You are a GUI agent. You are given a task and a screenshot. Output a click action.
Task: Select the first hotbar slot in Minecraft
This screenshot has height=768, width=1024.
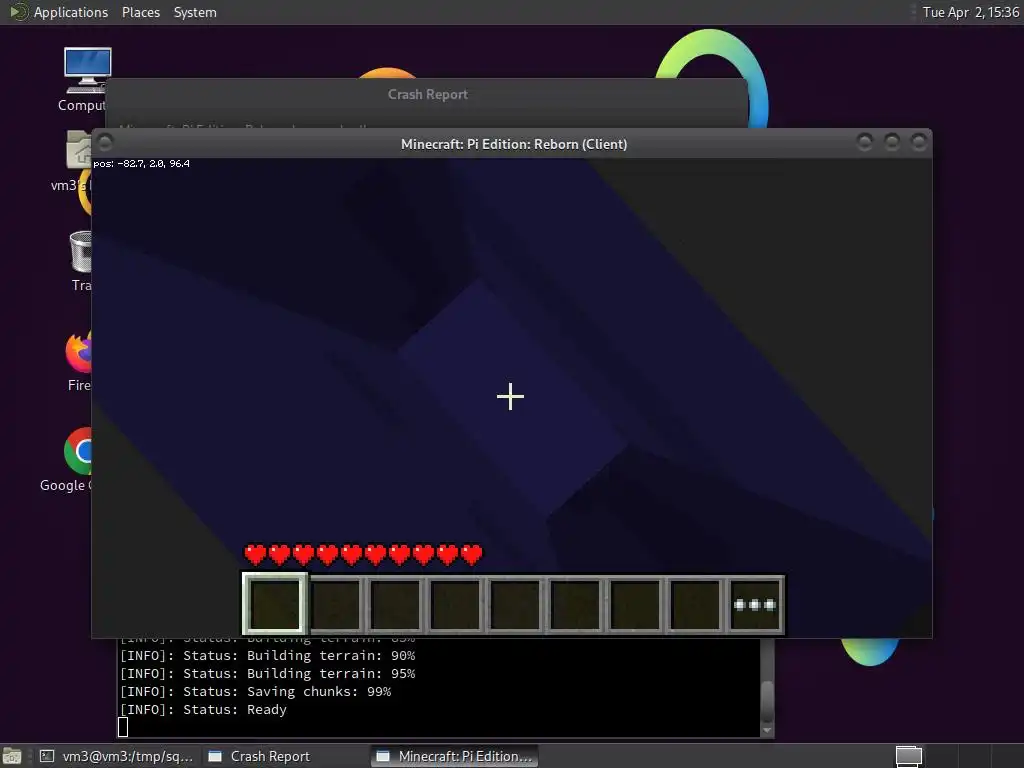[x=275, y=604]
